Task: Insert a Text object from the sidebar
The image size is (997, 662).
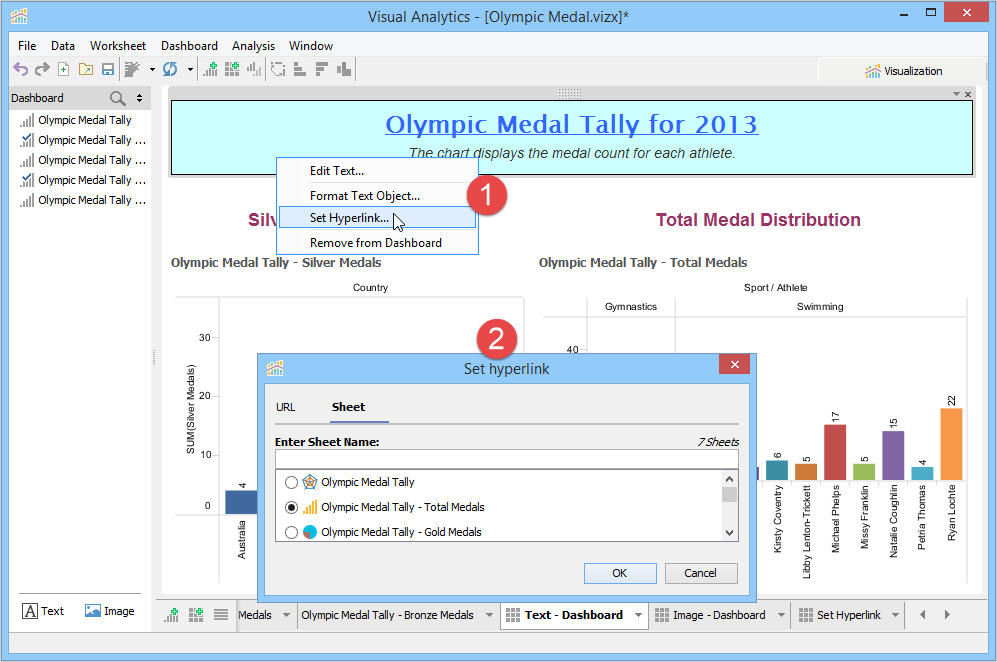Action: [x=43, y=611]
